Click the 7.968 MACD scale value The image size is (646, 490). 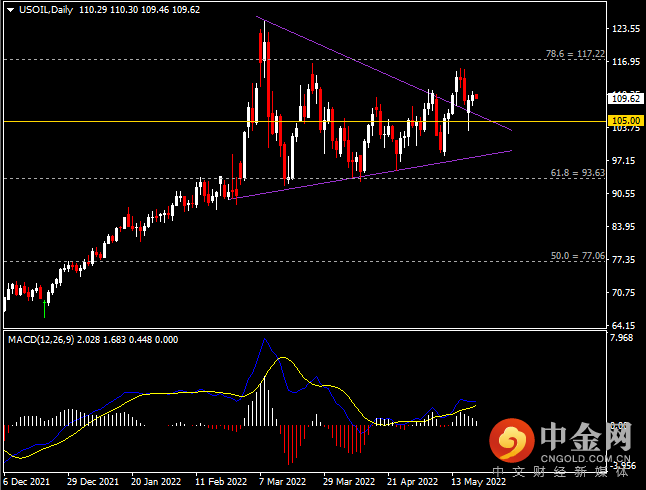click(x=622, y=339)
